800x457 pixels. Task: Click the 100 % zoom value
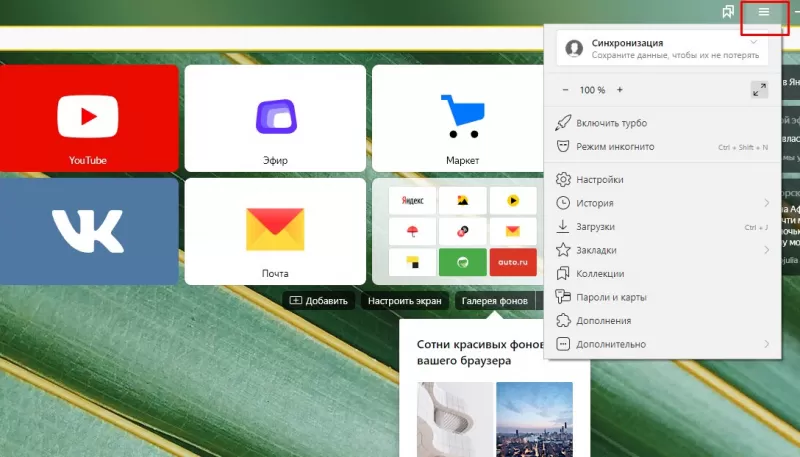tap(592, 90)
